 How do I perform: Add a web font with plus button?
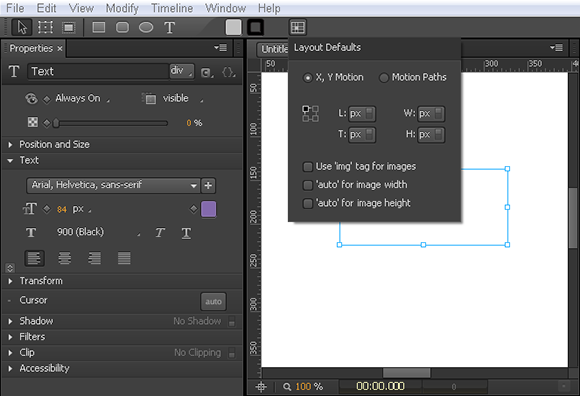click(x=208, y=185)
